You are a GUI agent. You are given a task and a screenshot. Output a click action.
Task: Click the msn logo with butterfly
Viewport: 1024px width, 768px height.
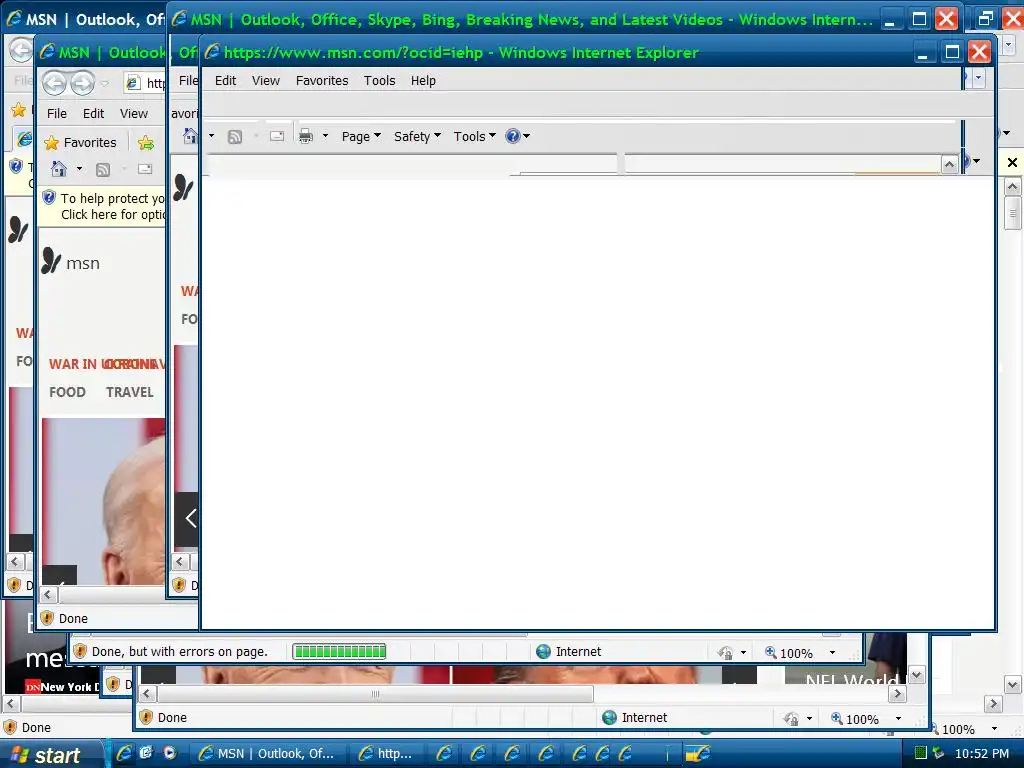coord(71,262)
